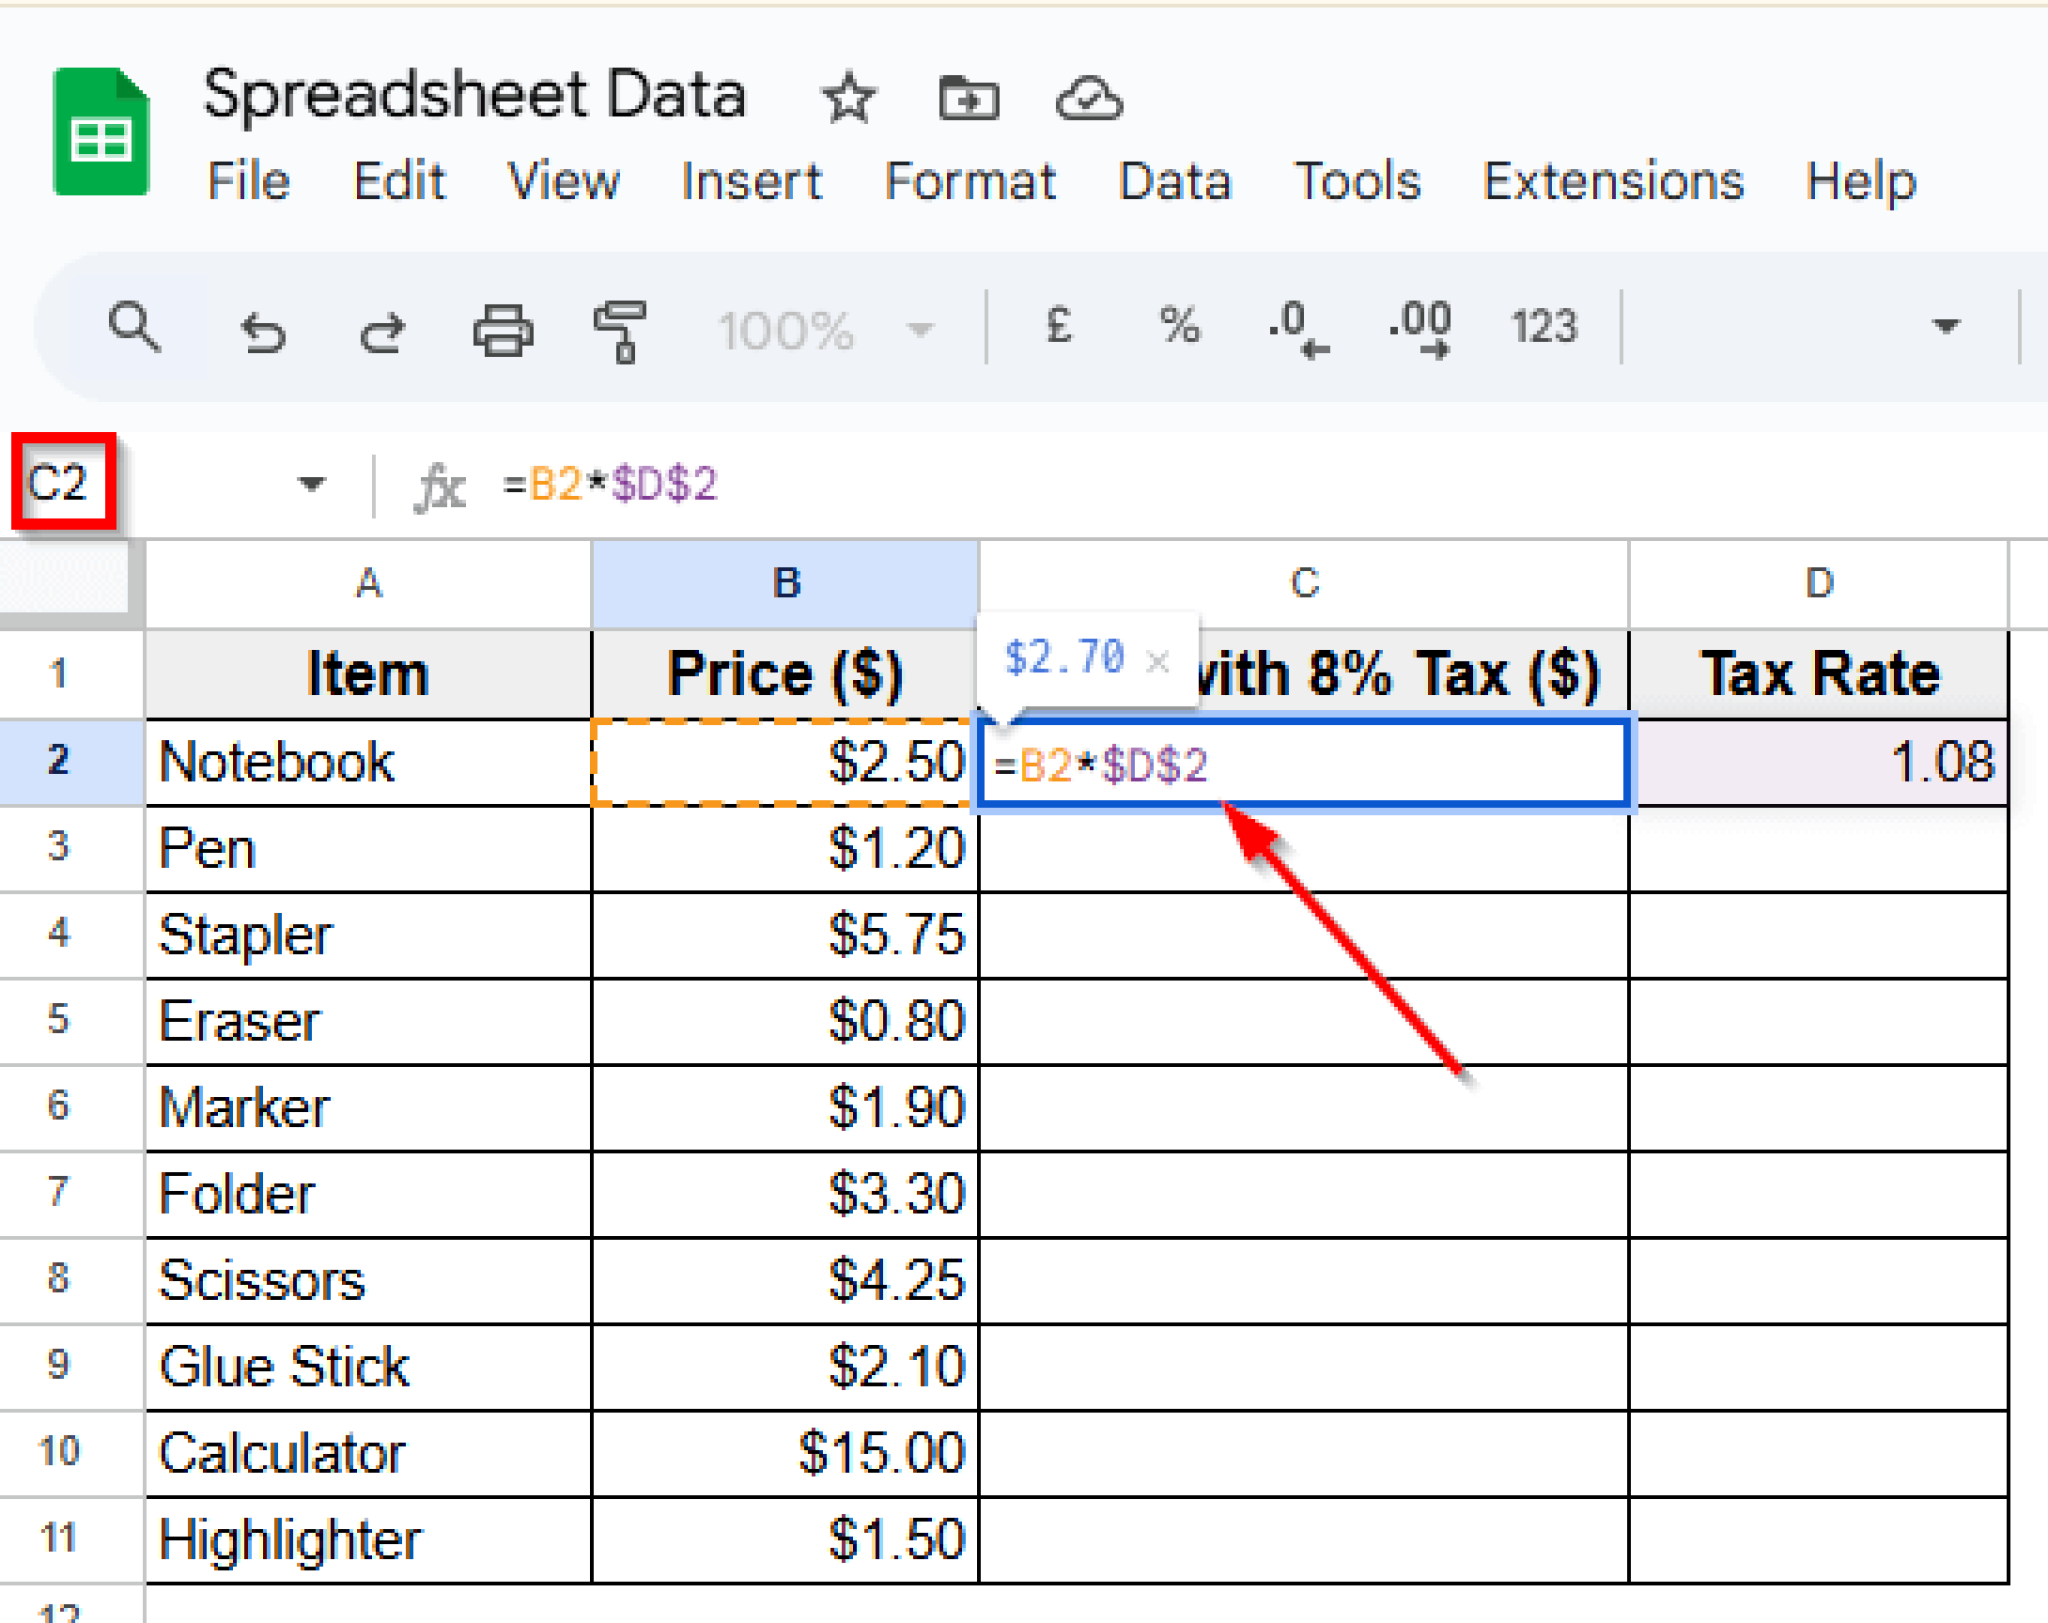
Task: Open the Data menu
Action: (1176, 182)
